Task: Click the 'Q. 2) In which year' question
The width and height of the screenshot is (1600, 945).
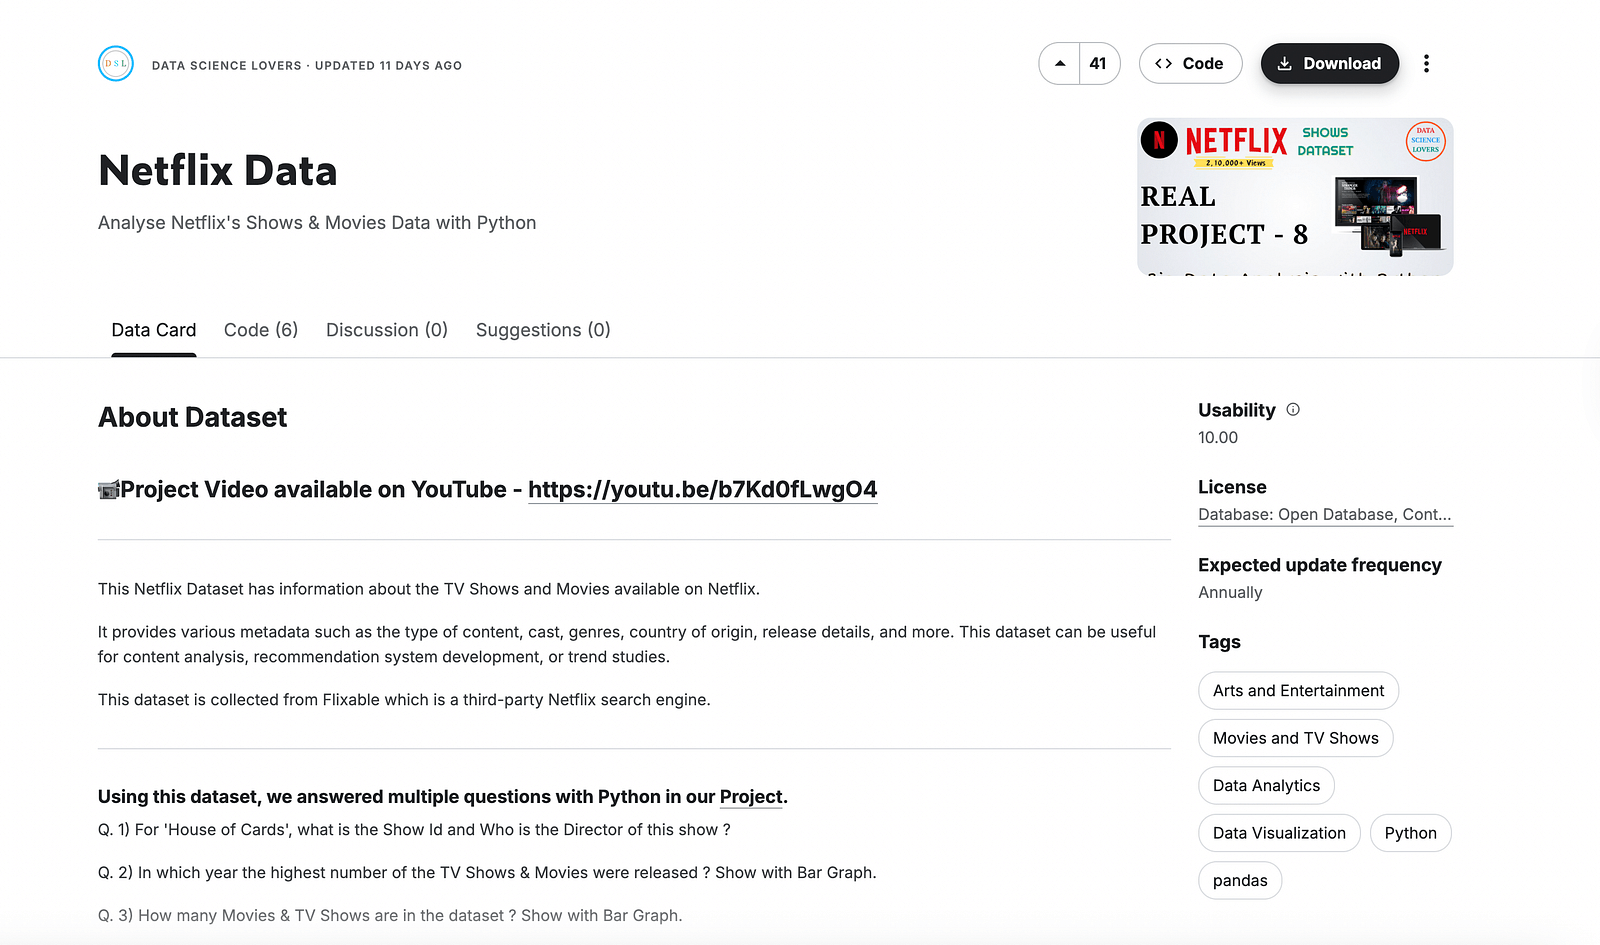Action: 487,873
